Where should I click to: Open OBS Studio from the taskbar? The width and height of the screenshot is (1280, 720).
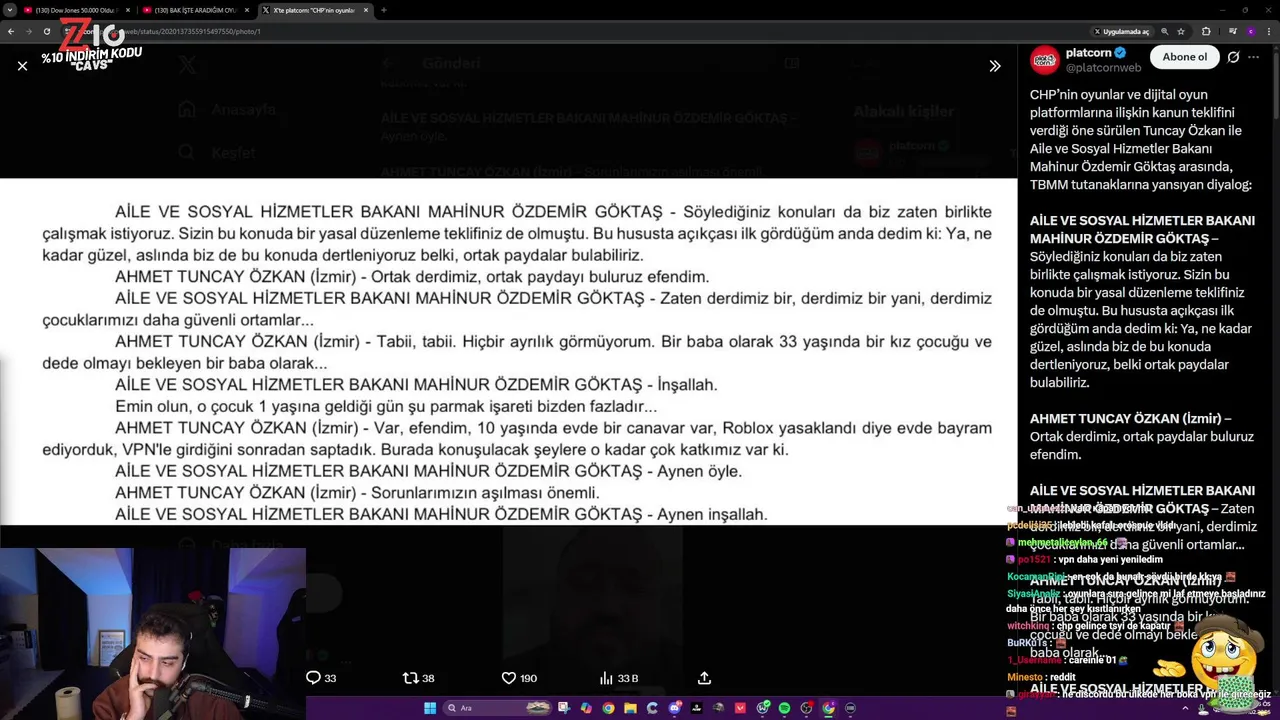806,708
